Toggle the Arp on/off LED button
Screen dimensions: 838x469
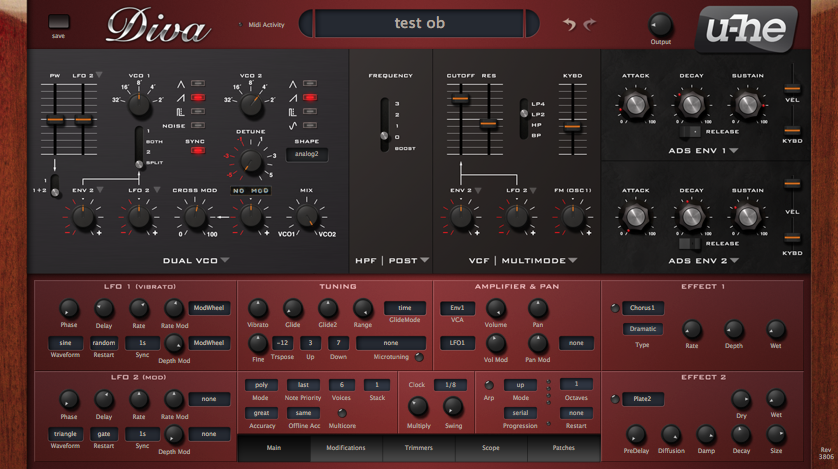[x=488, y=385]
